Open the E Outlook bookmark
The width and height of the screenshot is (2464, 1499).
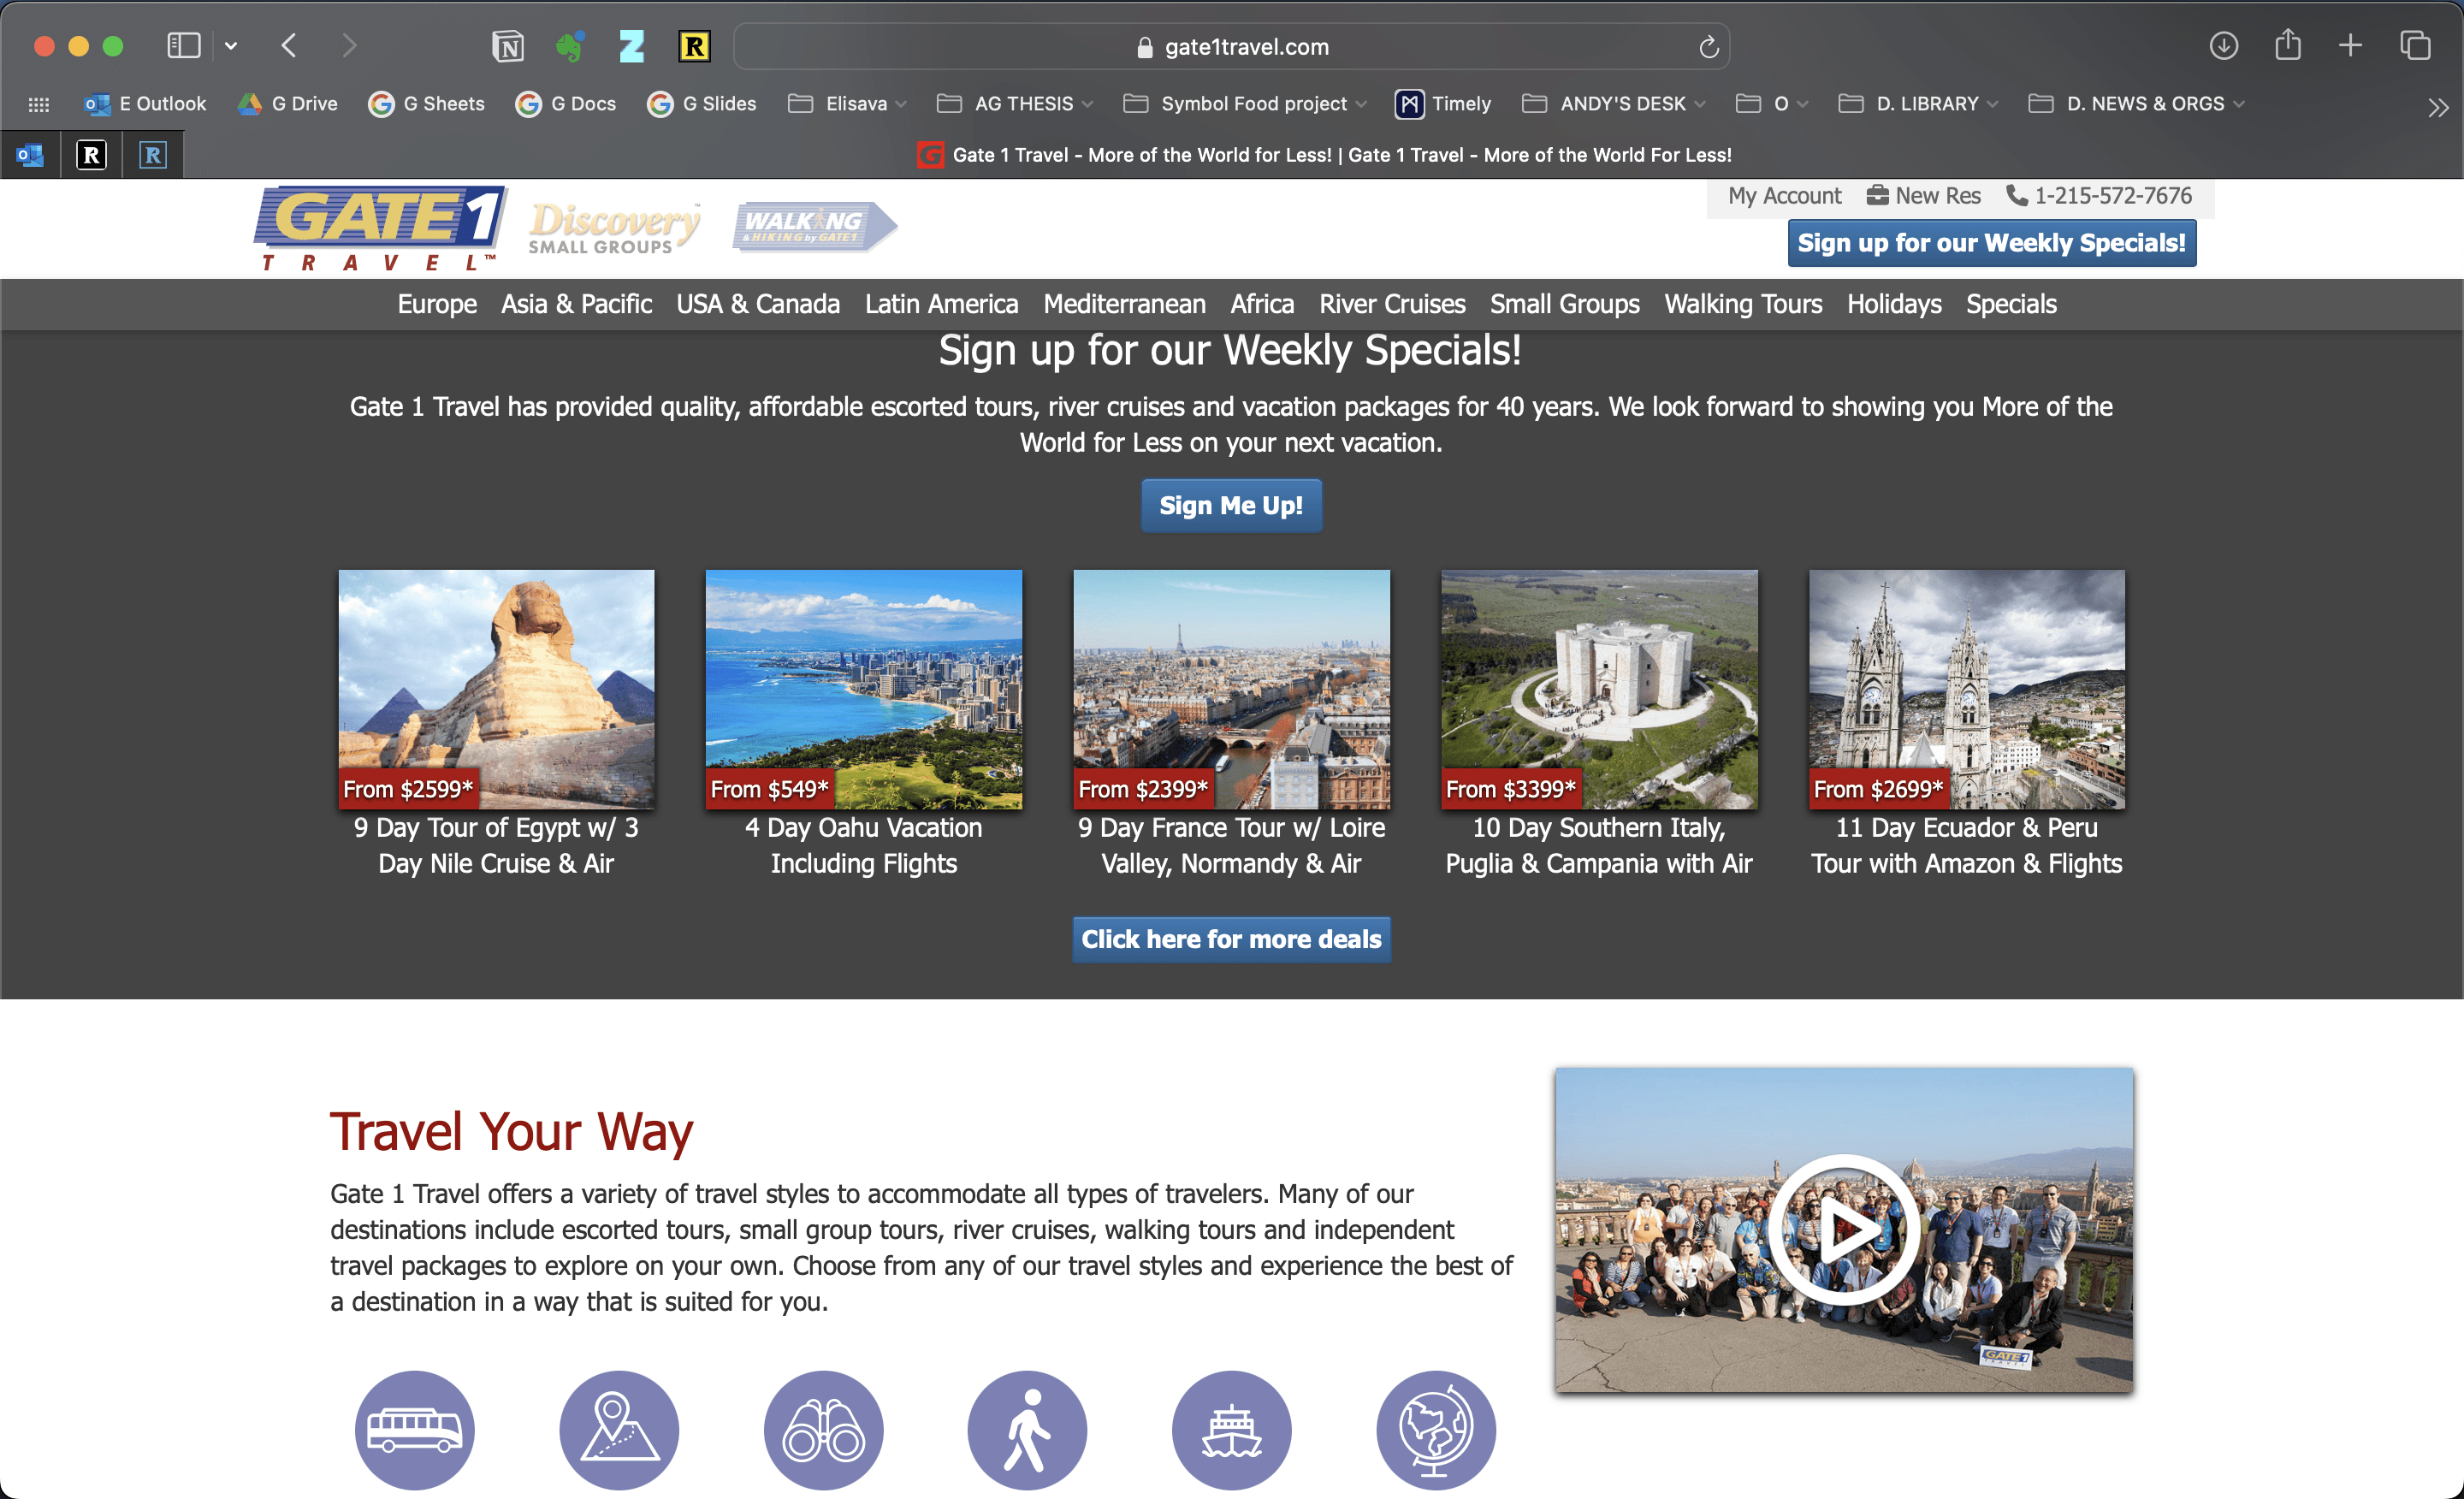click(x=146, y=104)
